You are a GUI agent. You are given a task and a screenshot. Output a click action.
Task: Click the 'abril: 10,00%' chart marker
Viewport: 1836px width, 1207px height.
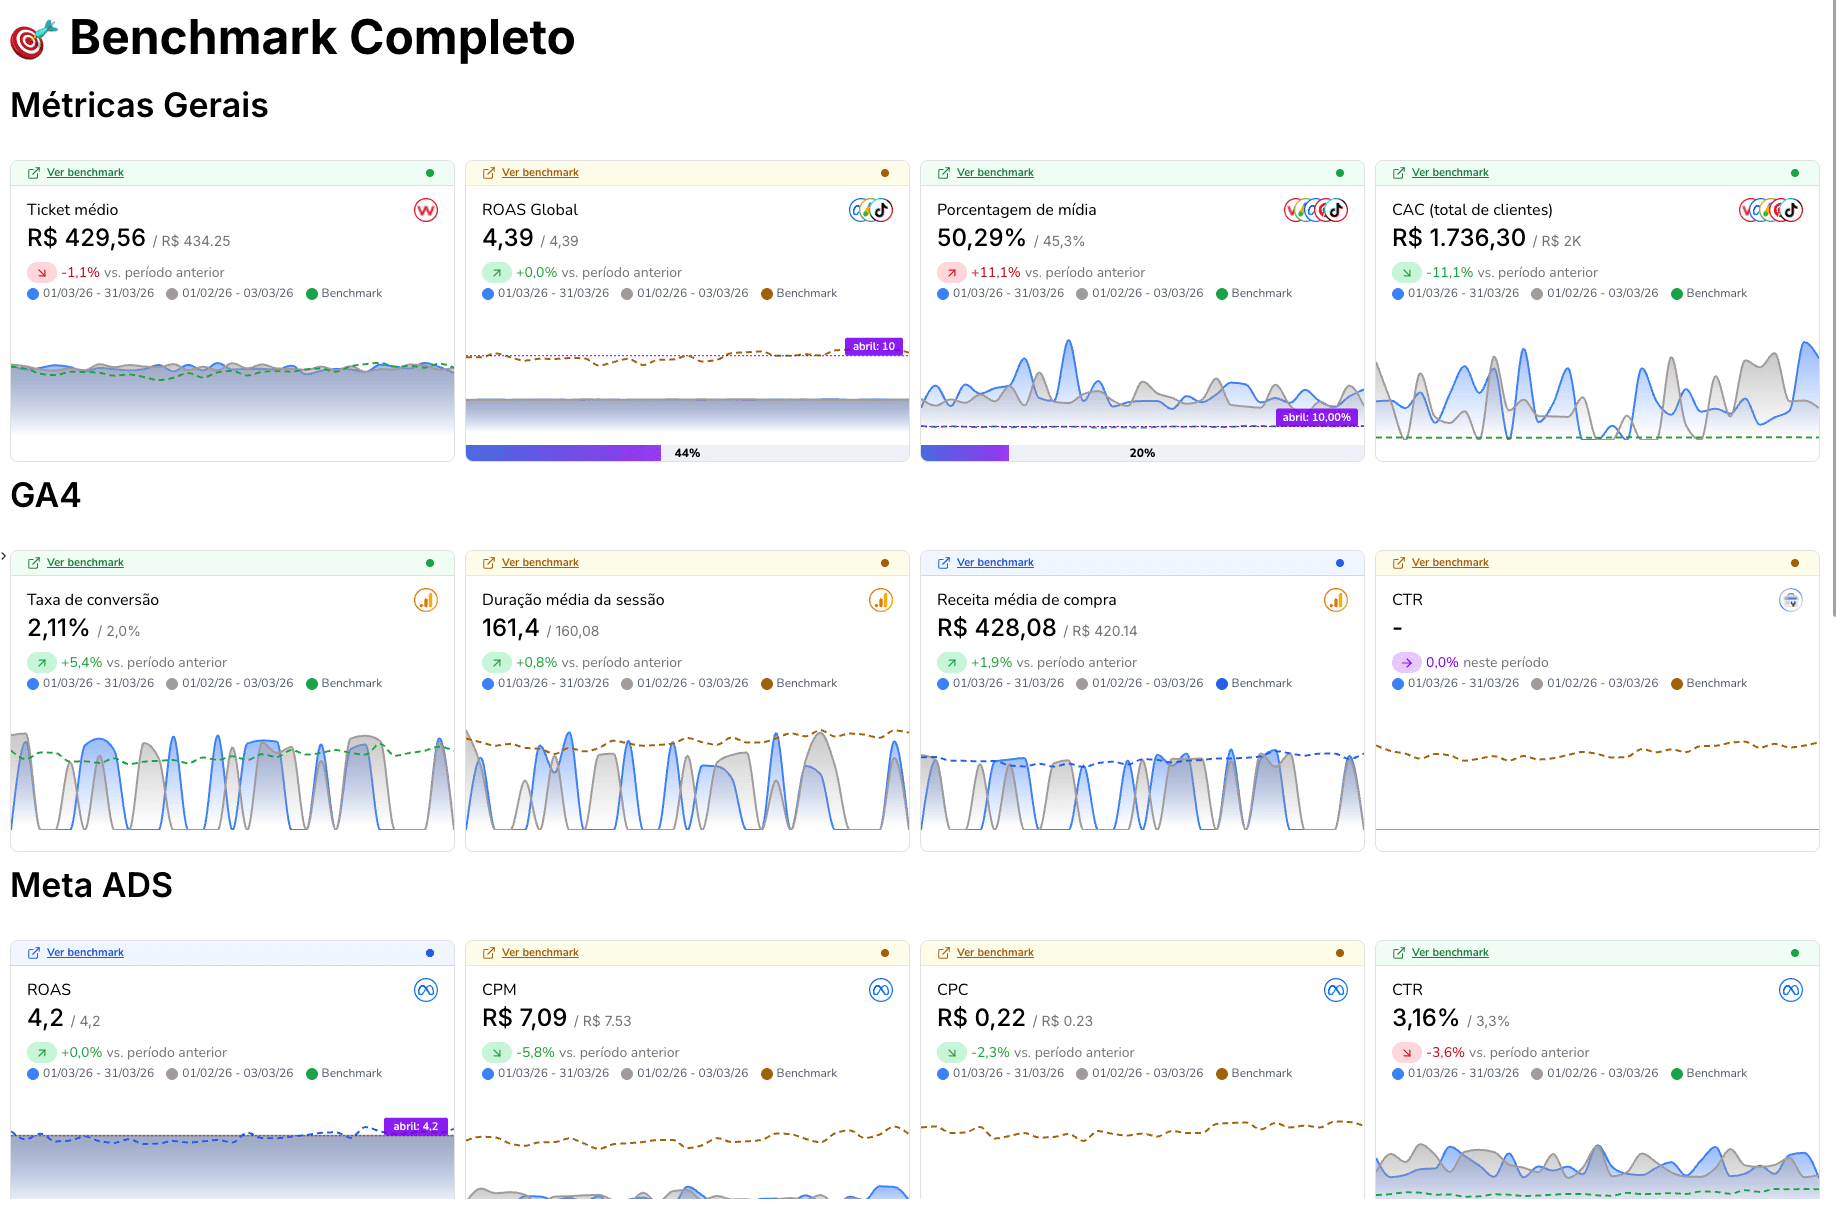pos(1316,418)
